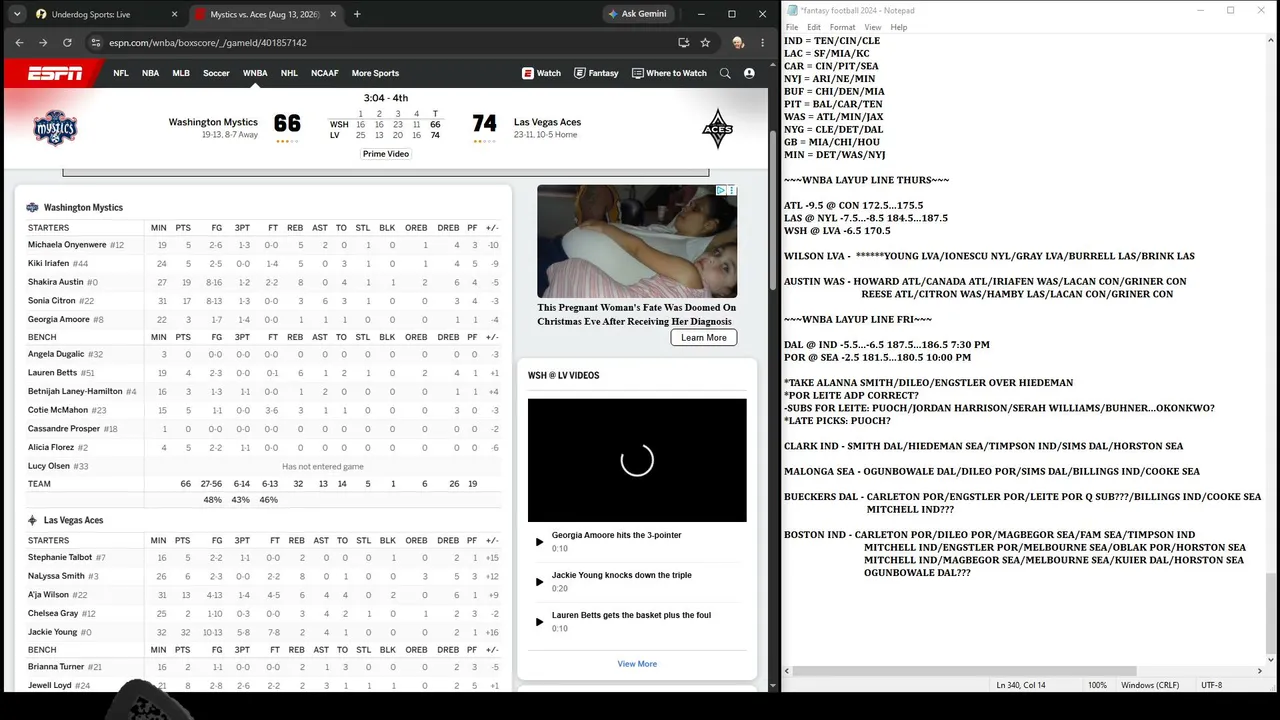The width and height of the screenshot is (1280, 720).
Task: Open a new Chrome tab
Action: 357,14
